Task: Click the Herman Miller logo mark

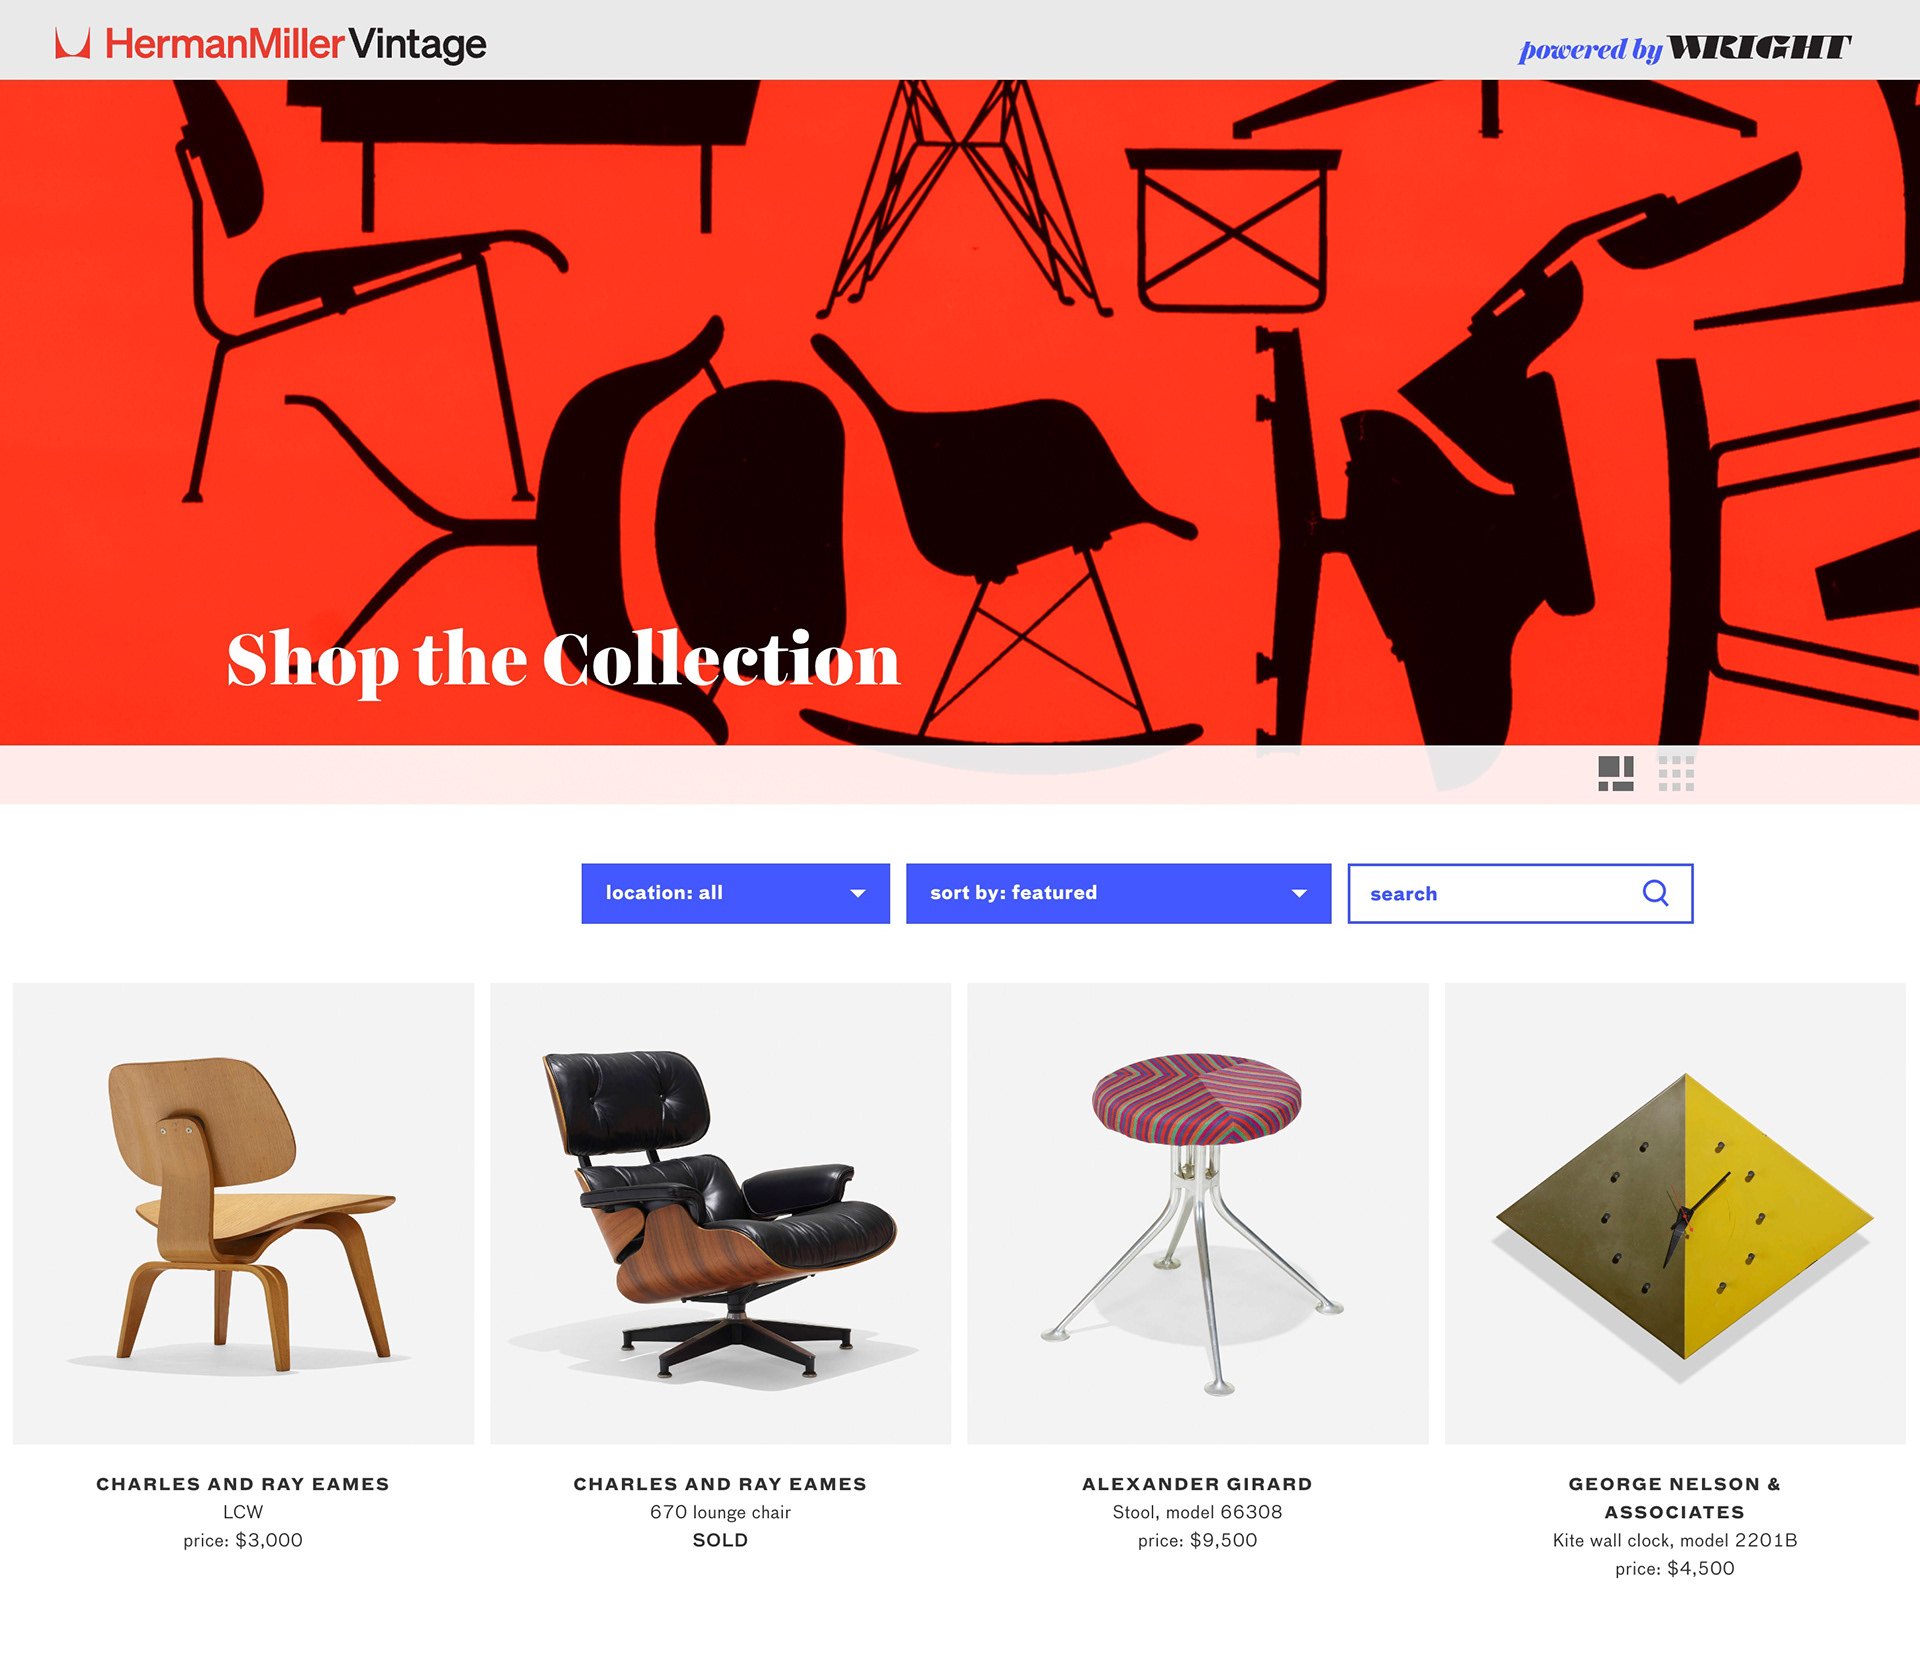Action: point(72,43)
